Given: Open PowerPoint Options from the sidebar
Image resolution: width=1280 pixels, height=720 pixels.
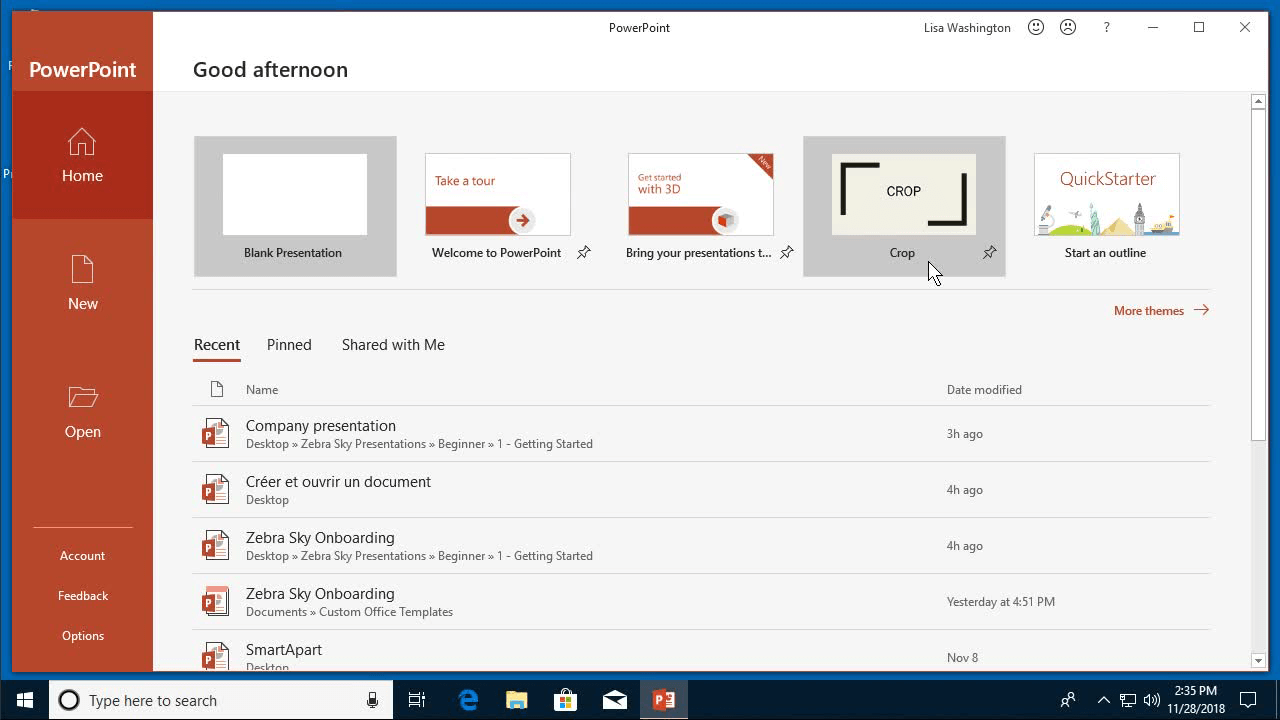Looking at the screenshot, I should pyautogui.click(x=82, y=635).
